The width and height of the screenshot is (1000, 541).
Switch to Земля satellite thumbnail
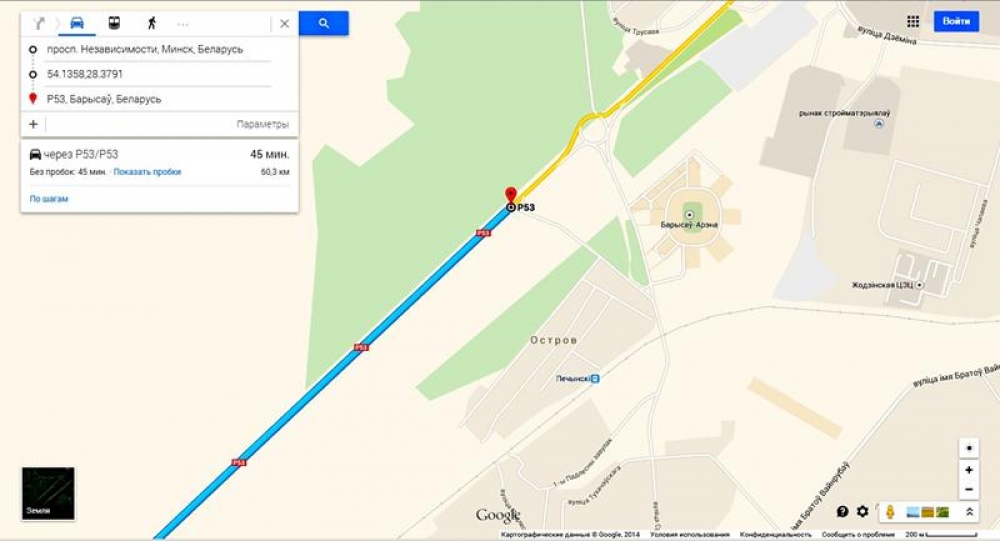48,493
